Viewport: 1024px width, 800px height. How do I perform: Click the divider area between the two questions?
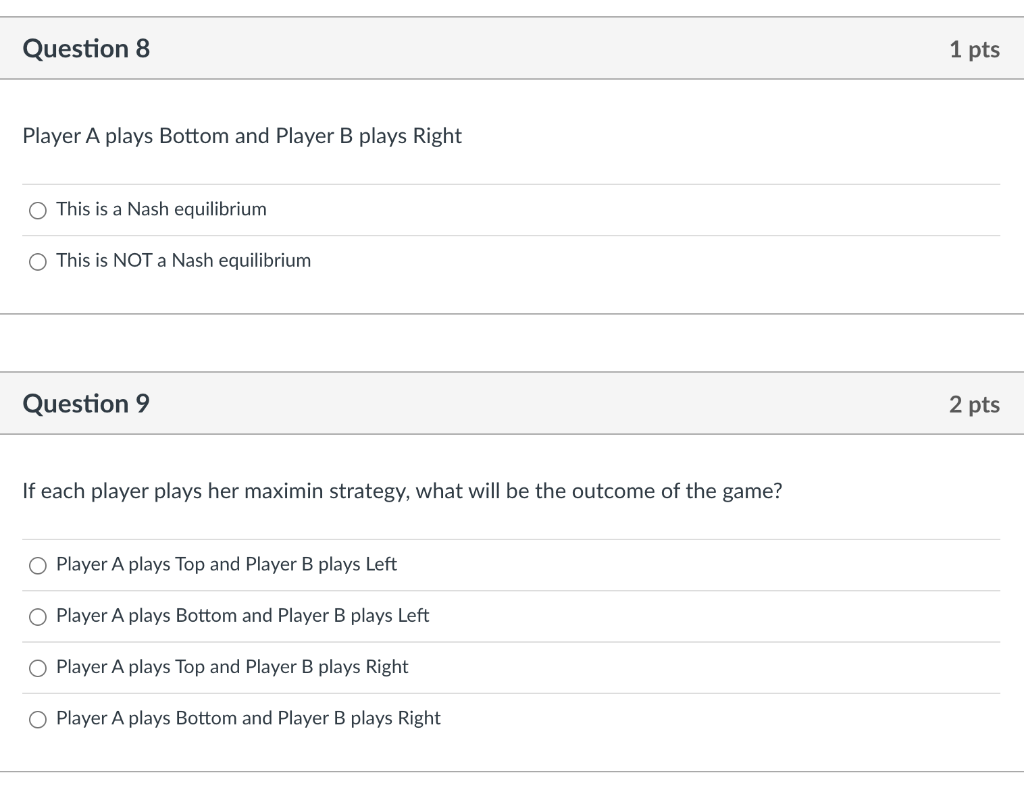point(512,345)
